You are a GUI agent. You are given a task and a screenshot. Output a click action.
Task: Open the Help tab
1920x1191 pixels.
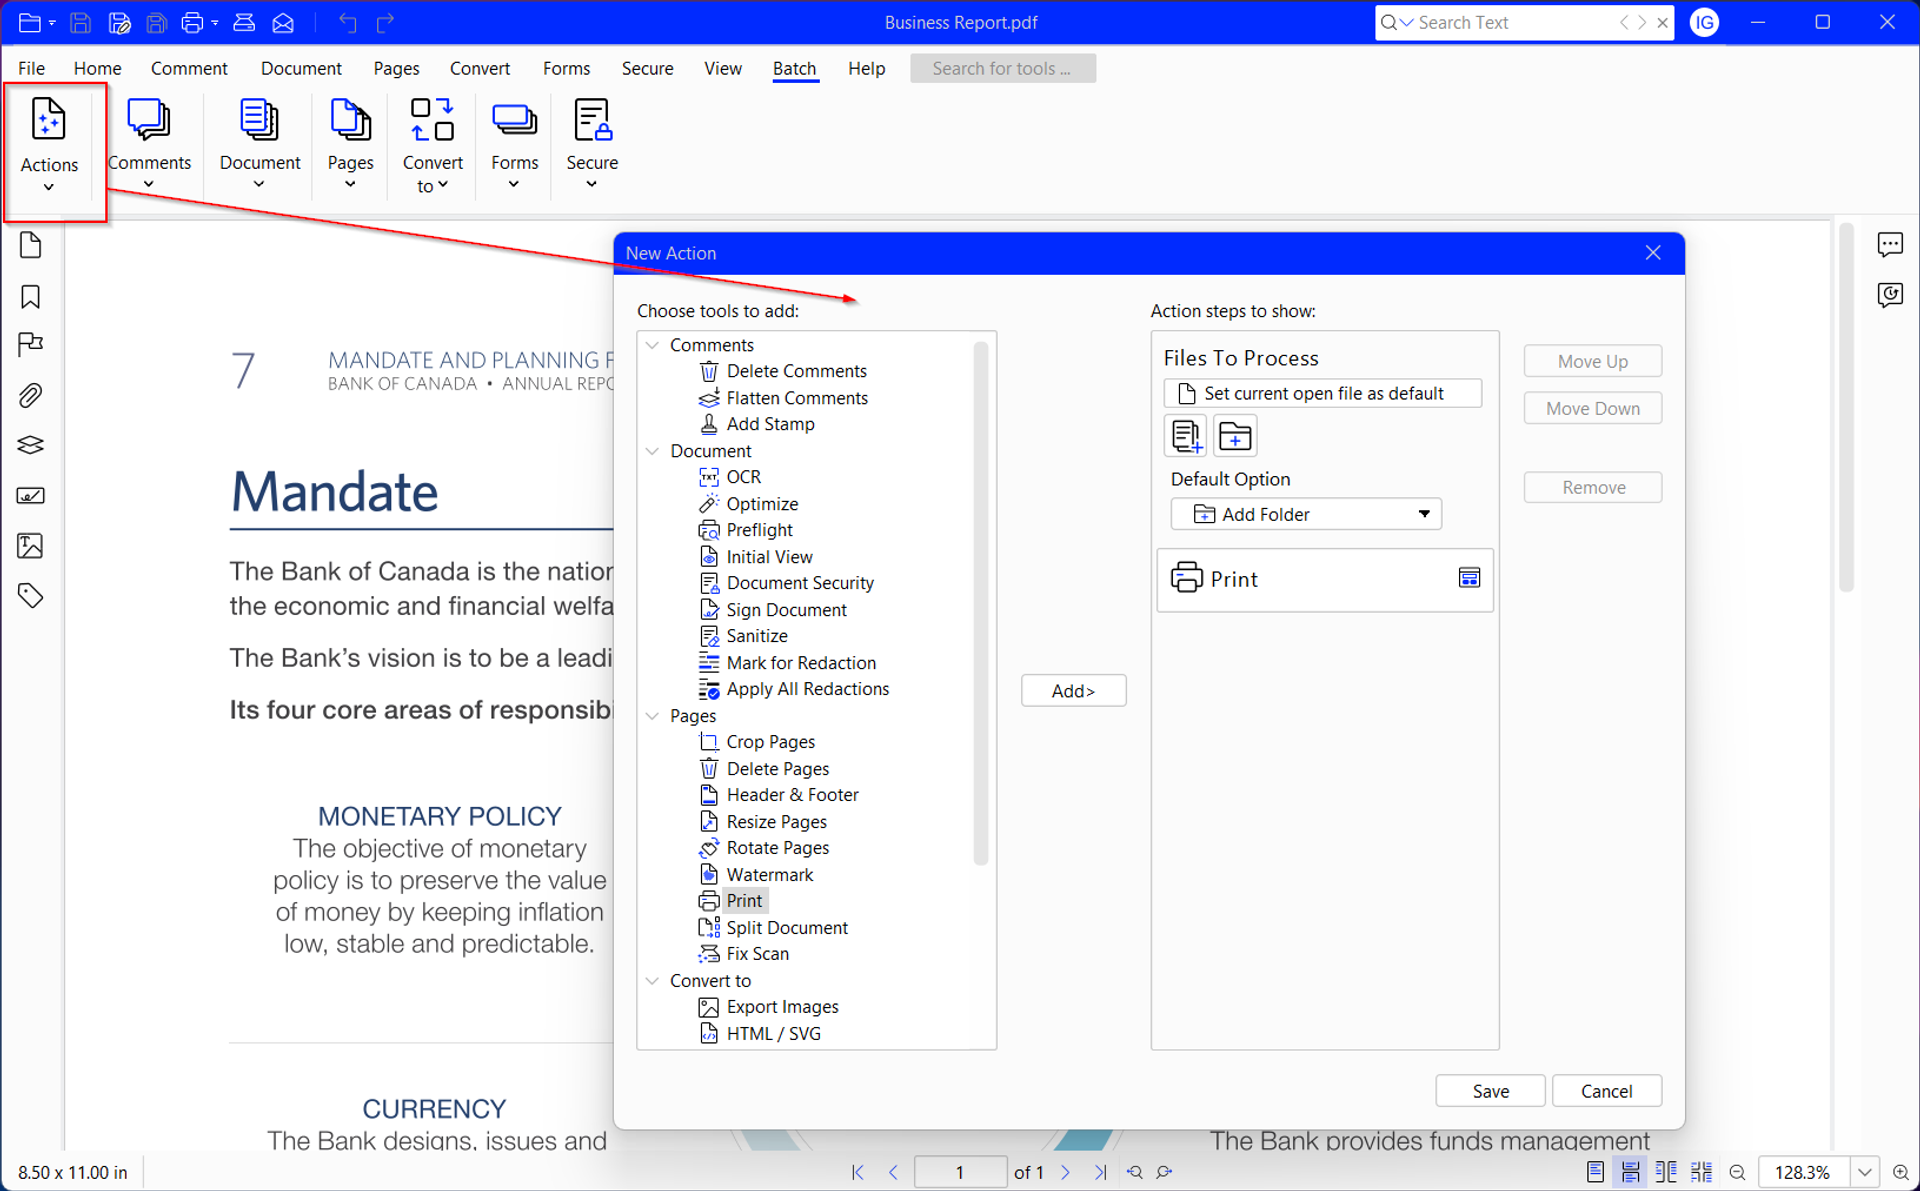(866, 68)
